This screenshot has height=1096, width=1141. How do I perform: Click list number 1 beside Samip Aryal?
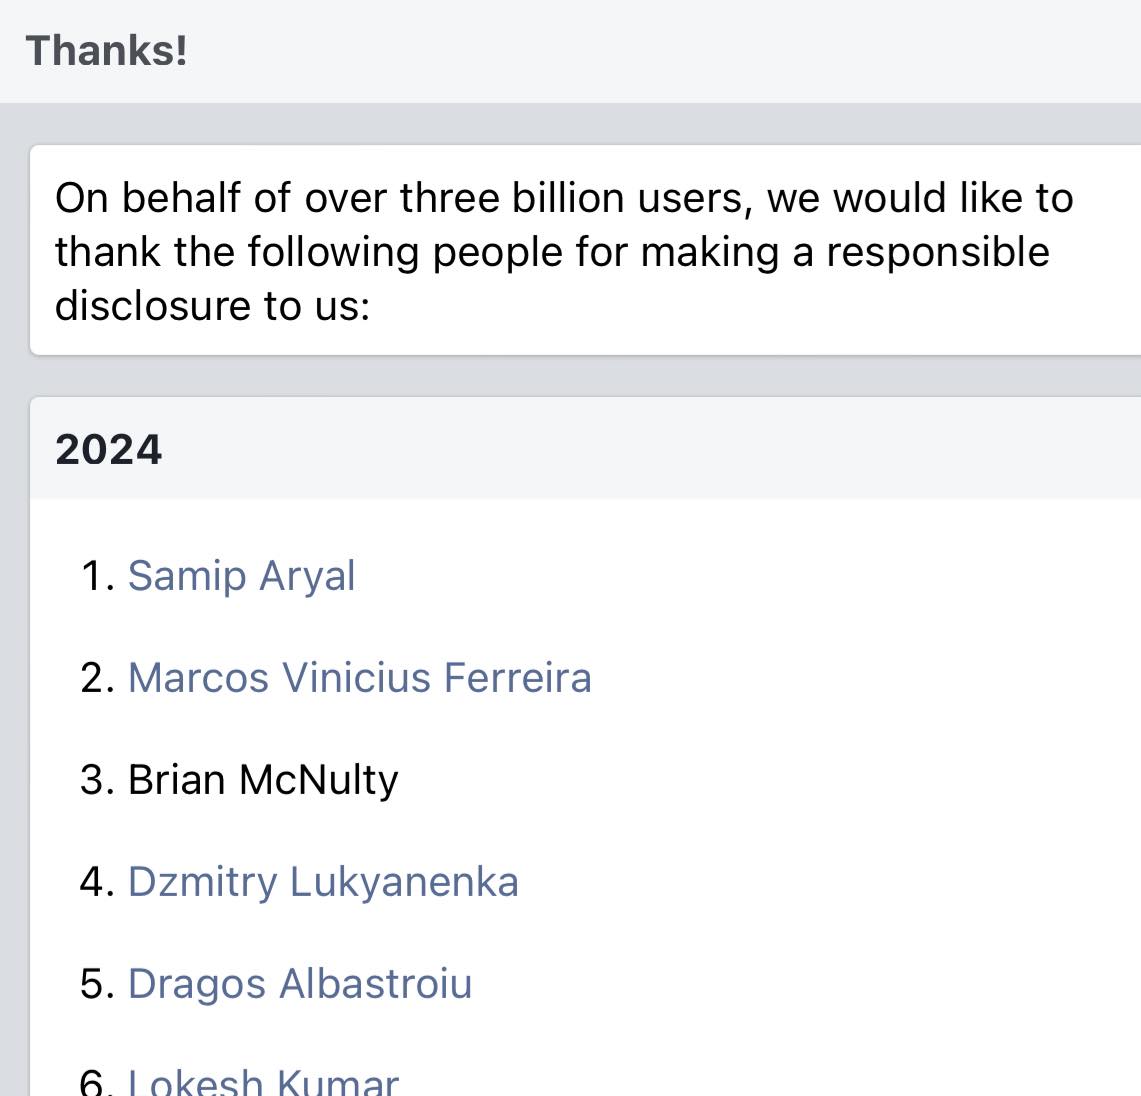(96, 576)
